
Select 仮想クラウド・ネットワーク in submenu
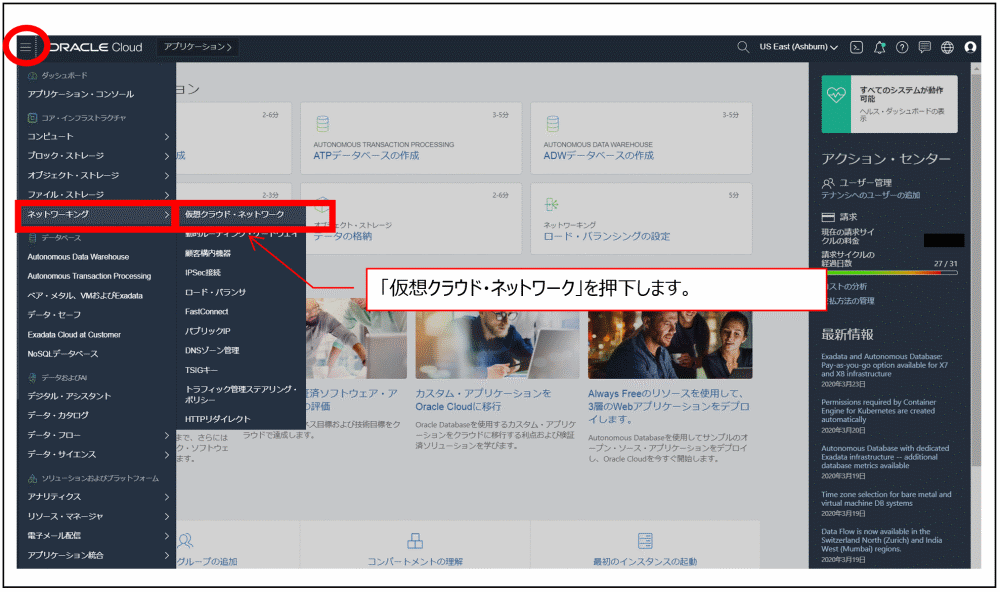(x=235, y=214)
